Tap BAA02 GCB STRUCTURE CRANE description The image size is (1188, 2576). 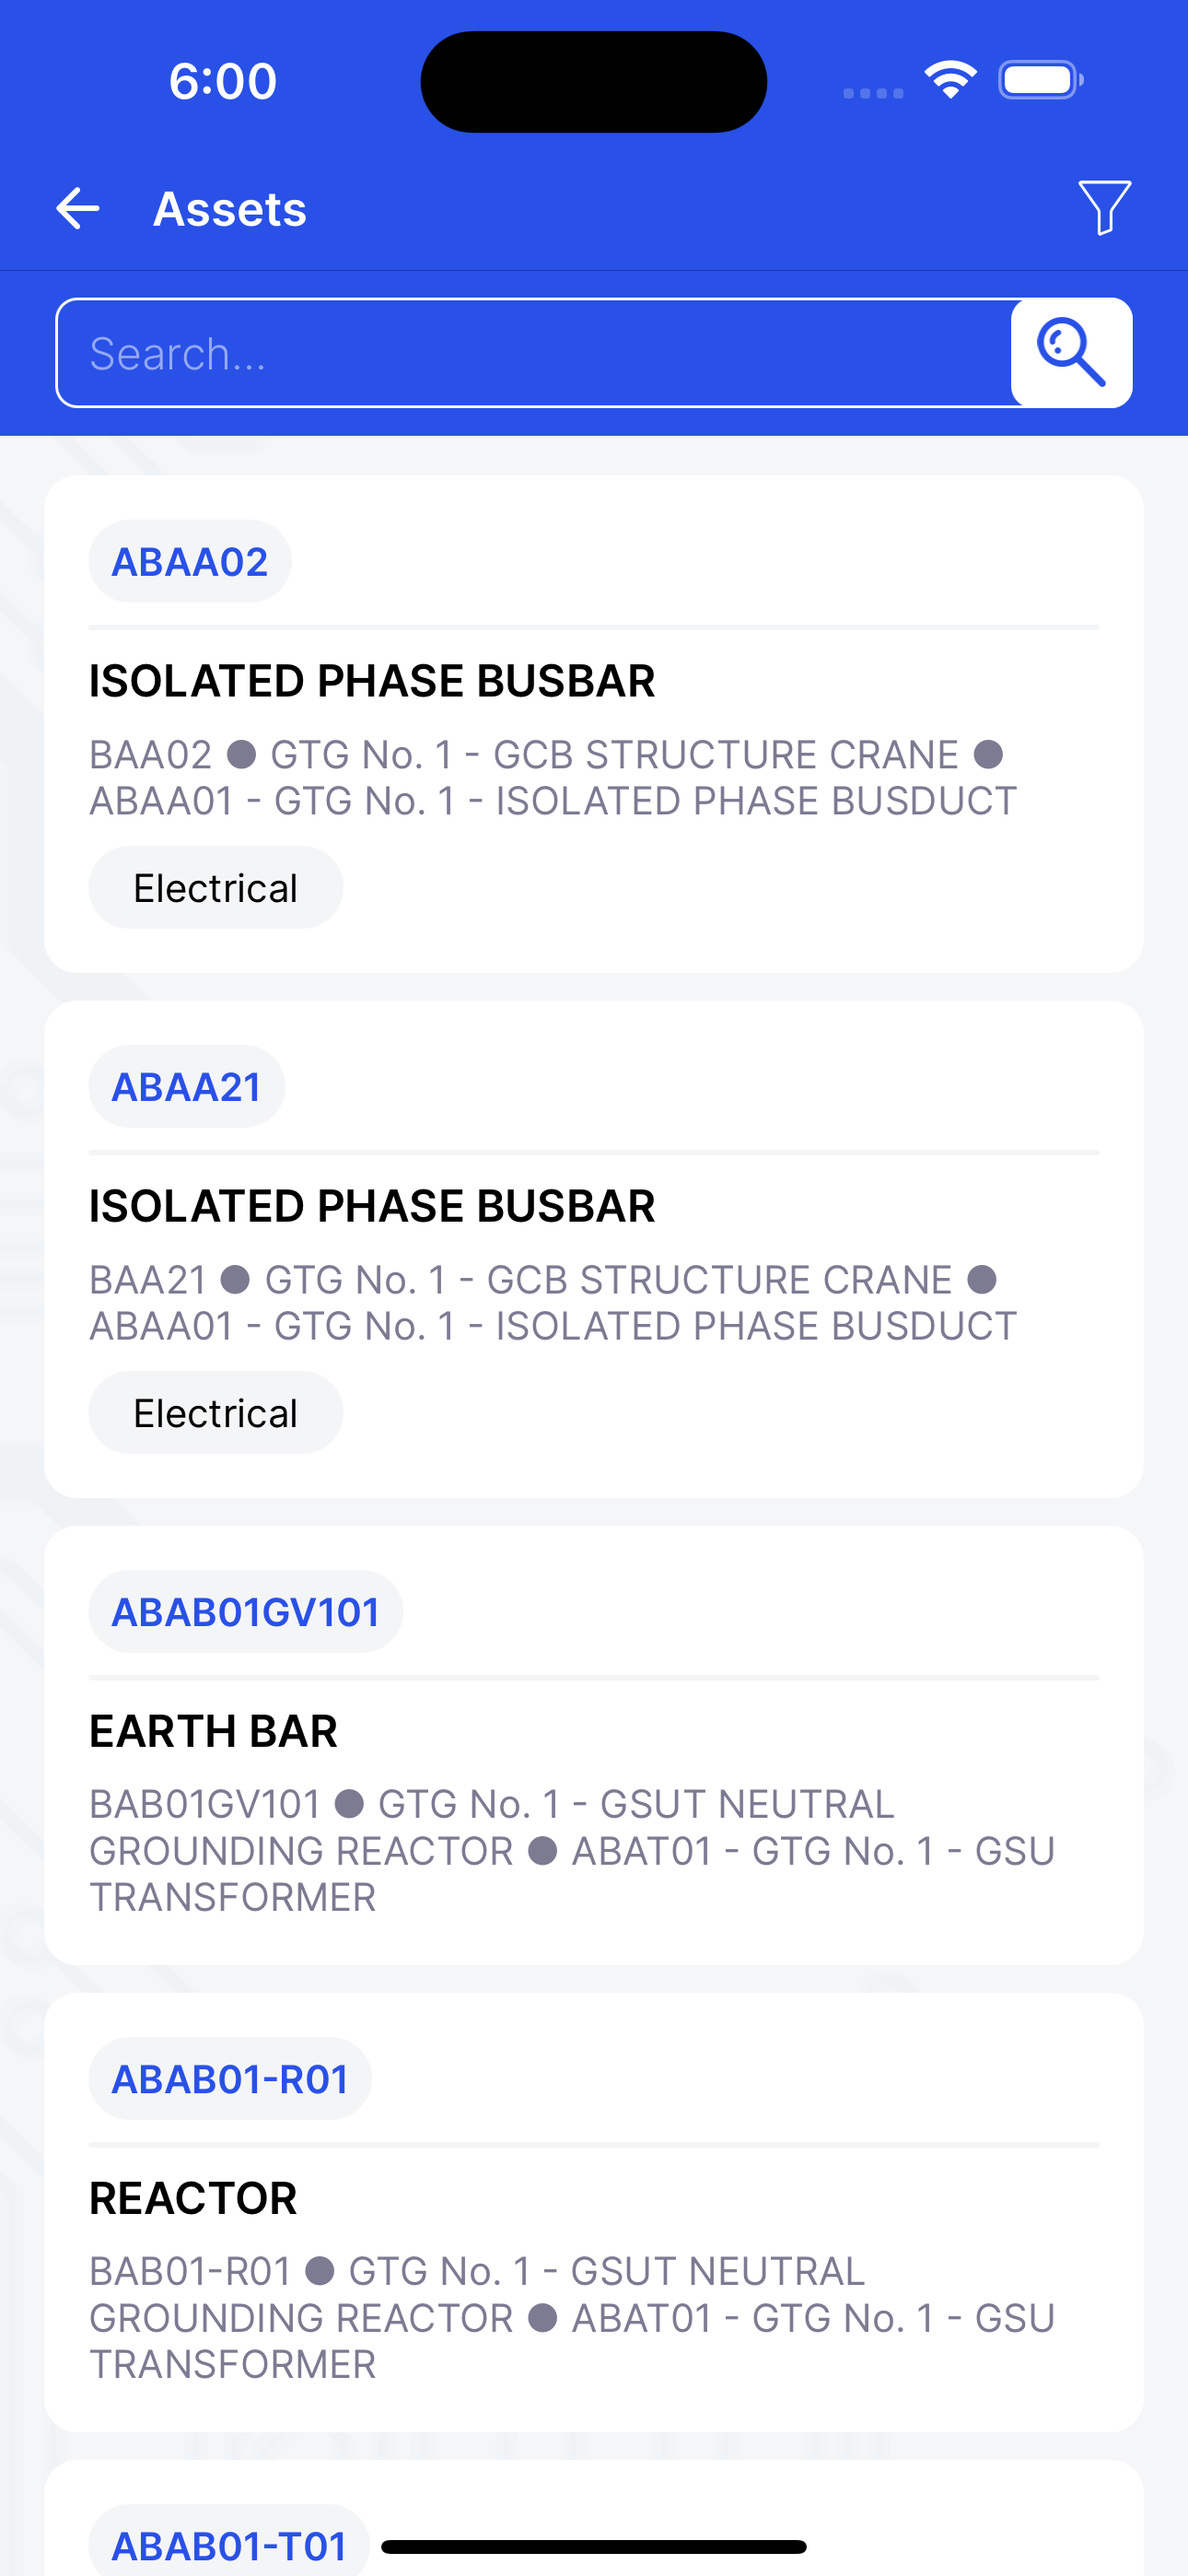pos(553,778)
